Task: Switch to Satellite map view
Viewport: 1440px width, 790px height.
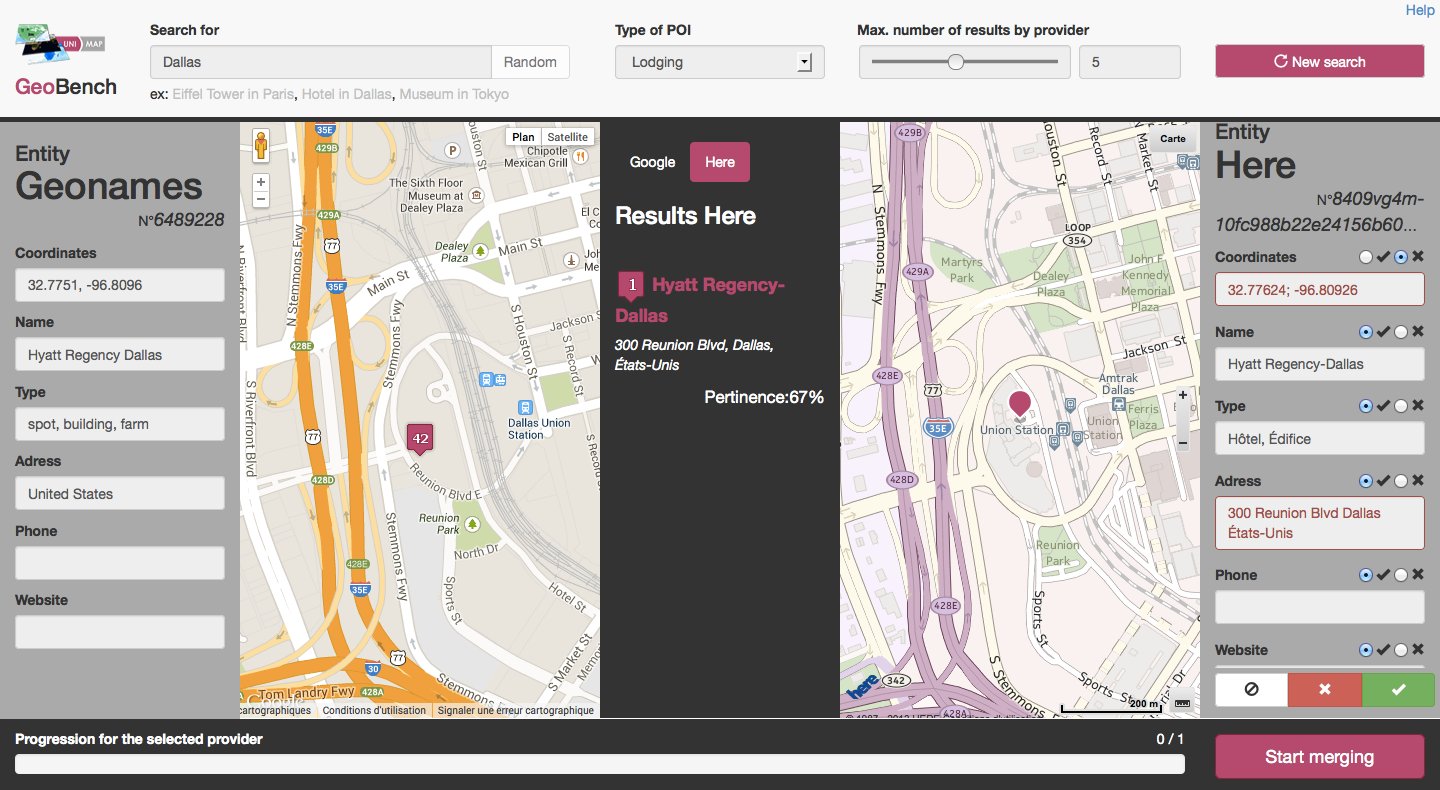Action: [568, 137]
